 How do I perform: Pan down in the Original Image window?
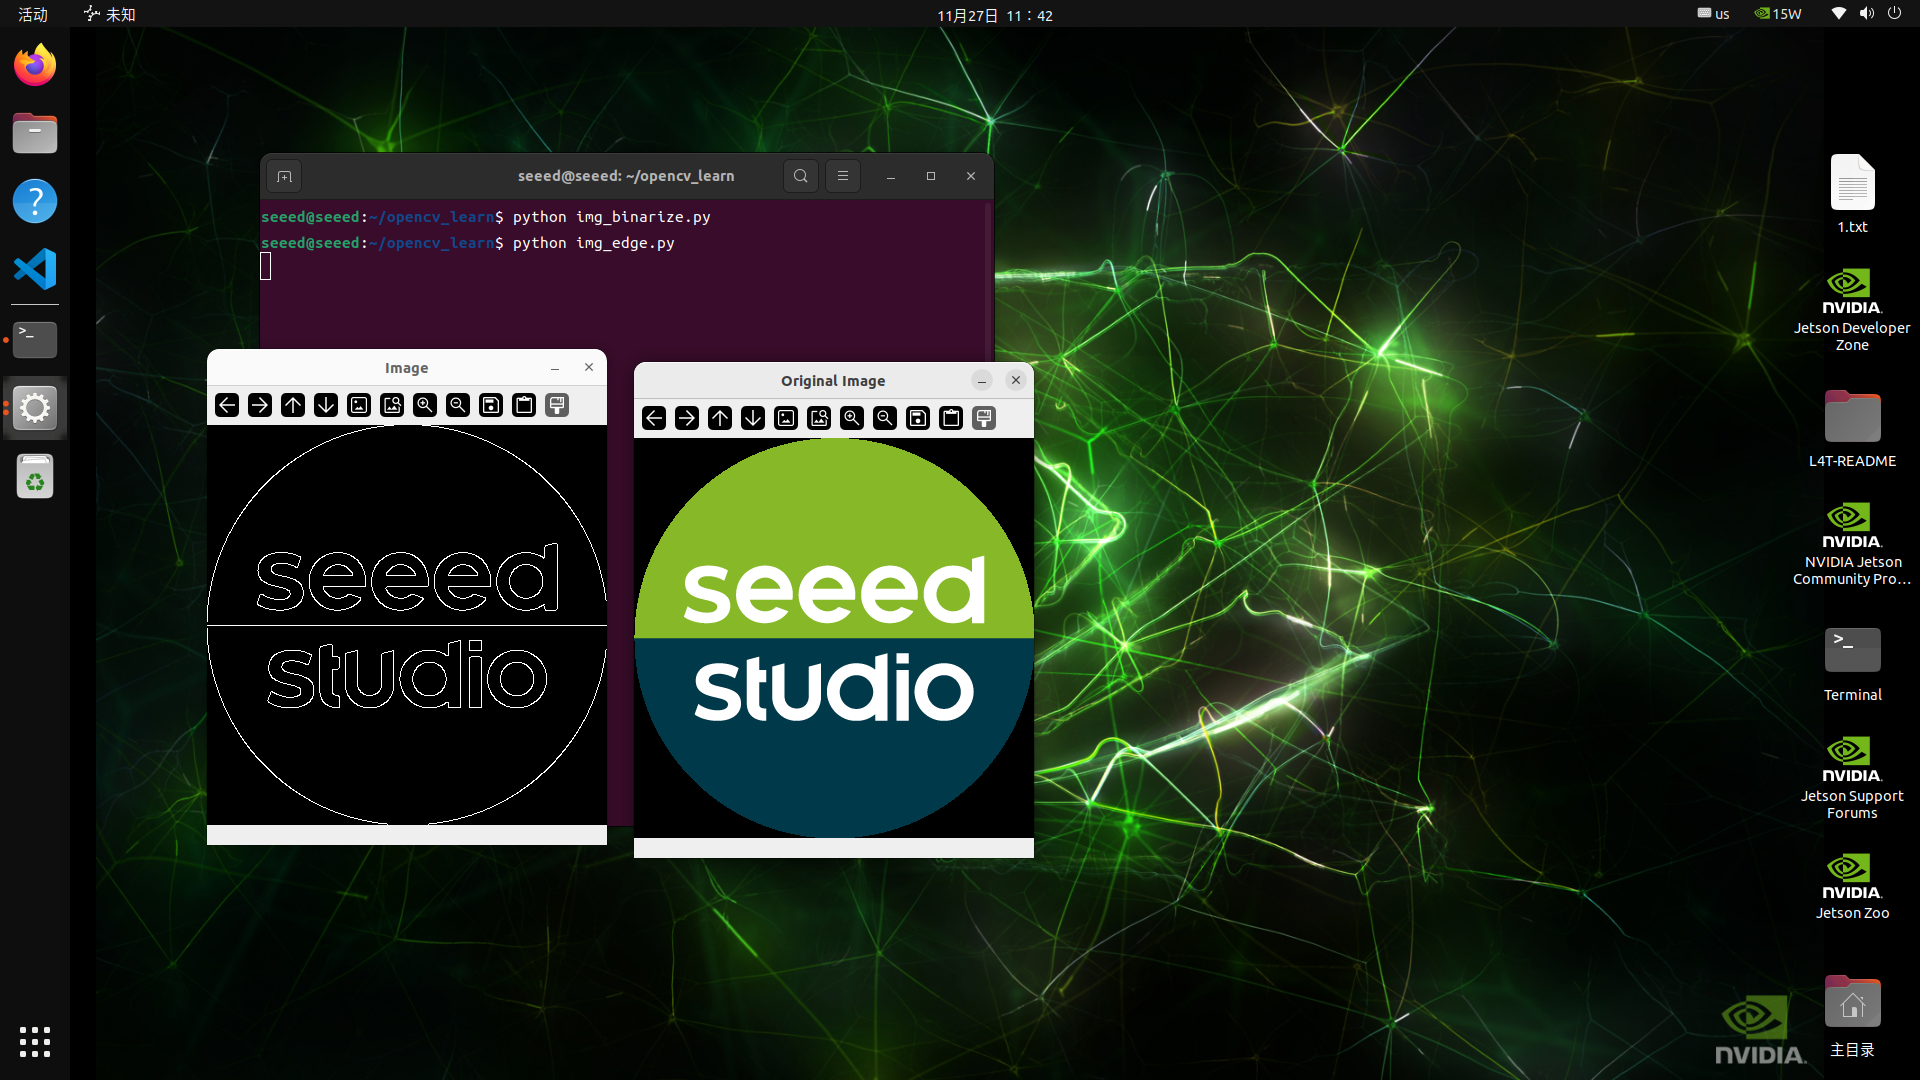pyautogui.click(x=753, y=418)
